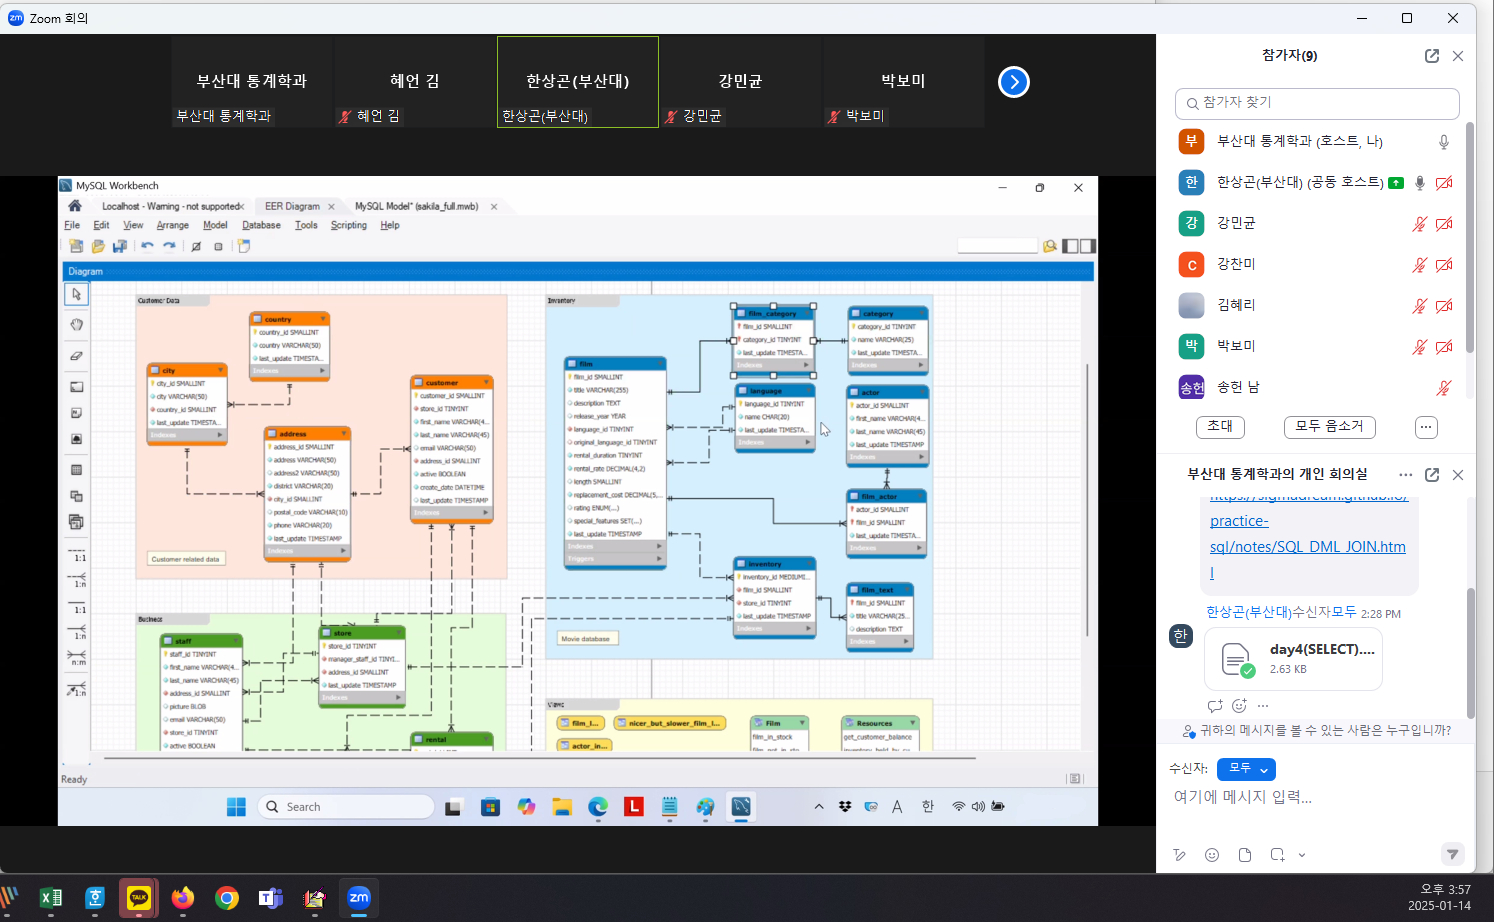The height and width of the screenshot is (922, 1494).
Task: Open KakaoTalk from the taskbar
Action: [x=139, y=898]
